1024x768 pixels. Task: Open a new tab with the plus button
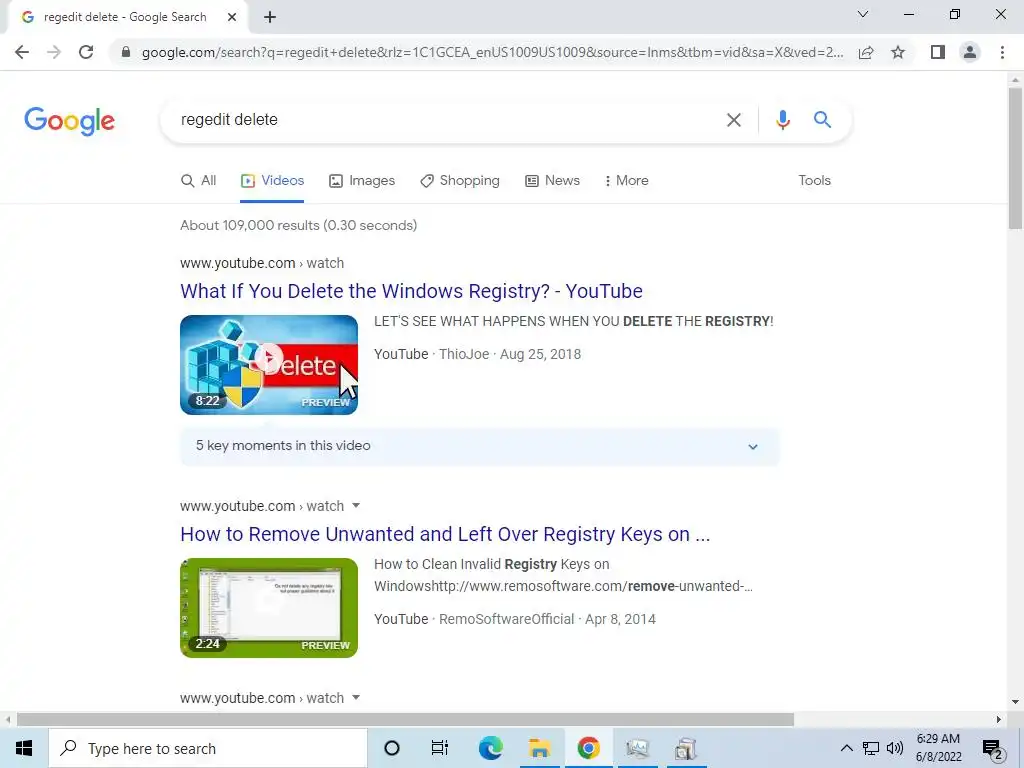(270, 18)
